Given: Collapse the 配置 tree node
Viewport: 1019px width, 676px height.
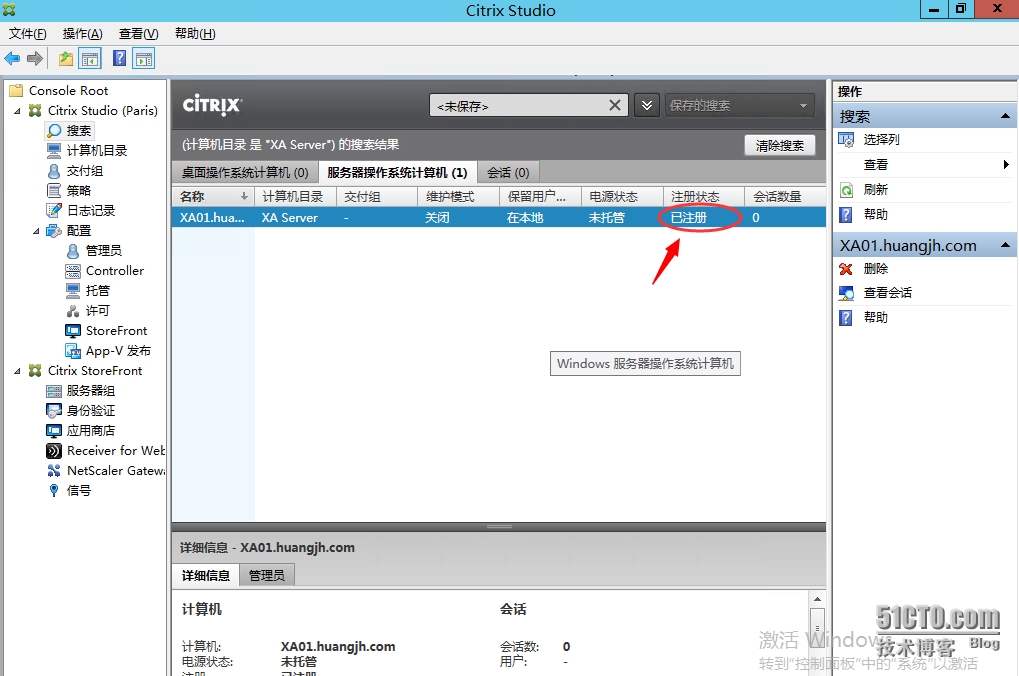Looking at the screenshot, I should point(36,231).
